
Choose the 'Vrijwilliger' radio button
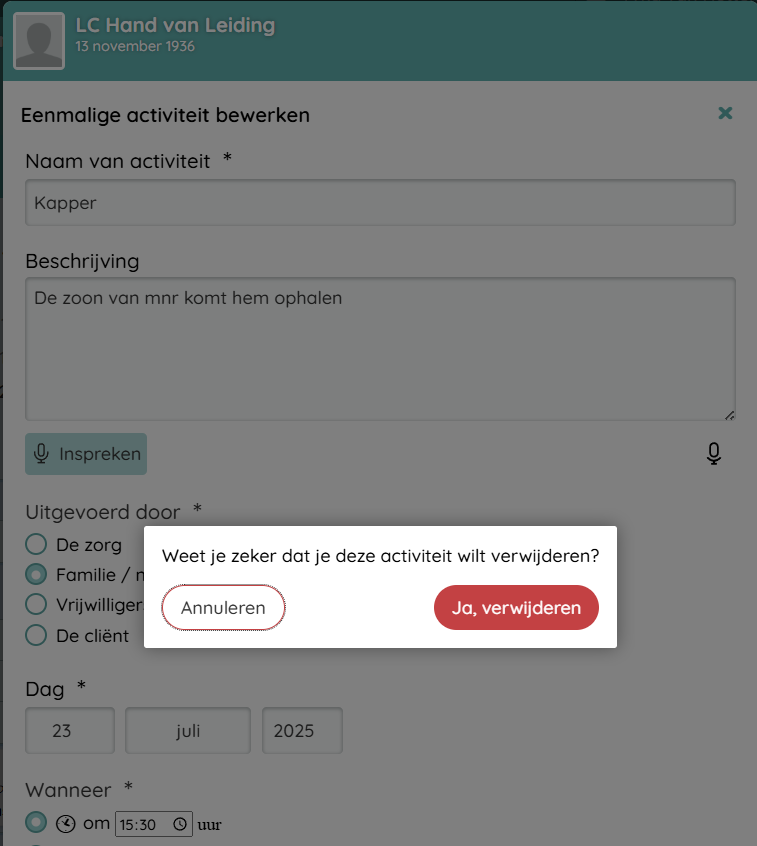point(36,605)
